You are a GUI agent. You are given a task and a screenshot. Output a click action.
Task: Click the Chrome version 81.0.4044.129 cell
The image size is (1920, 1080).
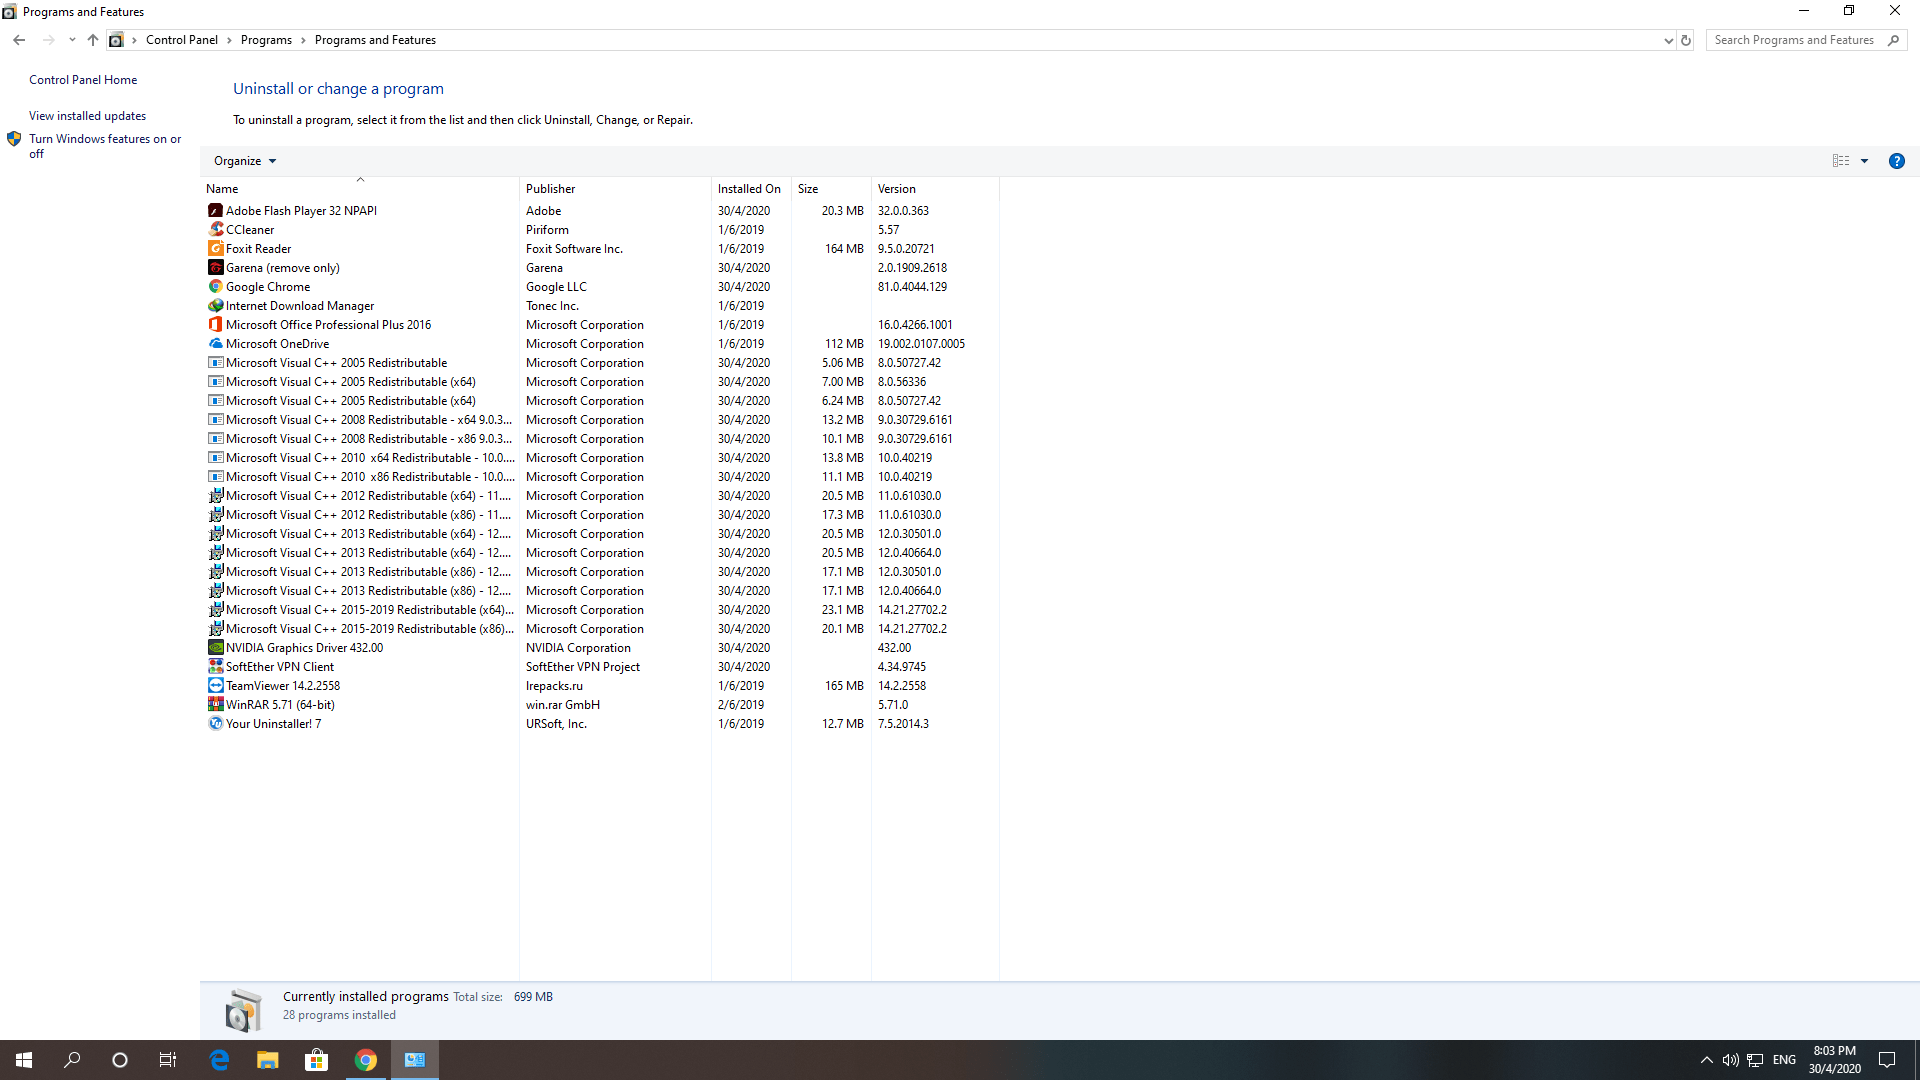tap(912, 287)
